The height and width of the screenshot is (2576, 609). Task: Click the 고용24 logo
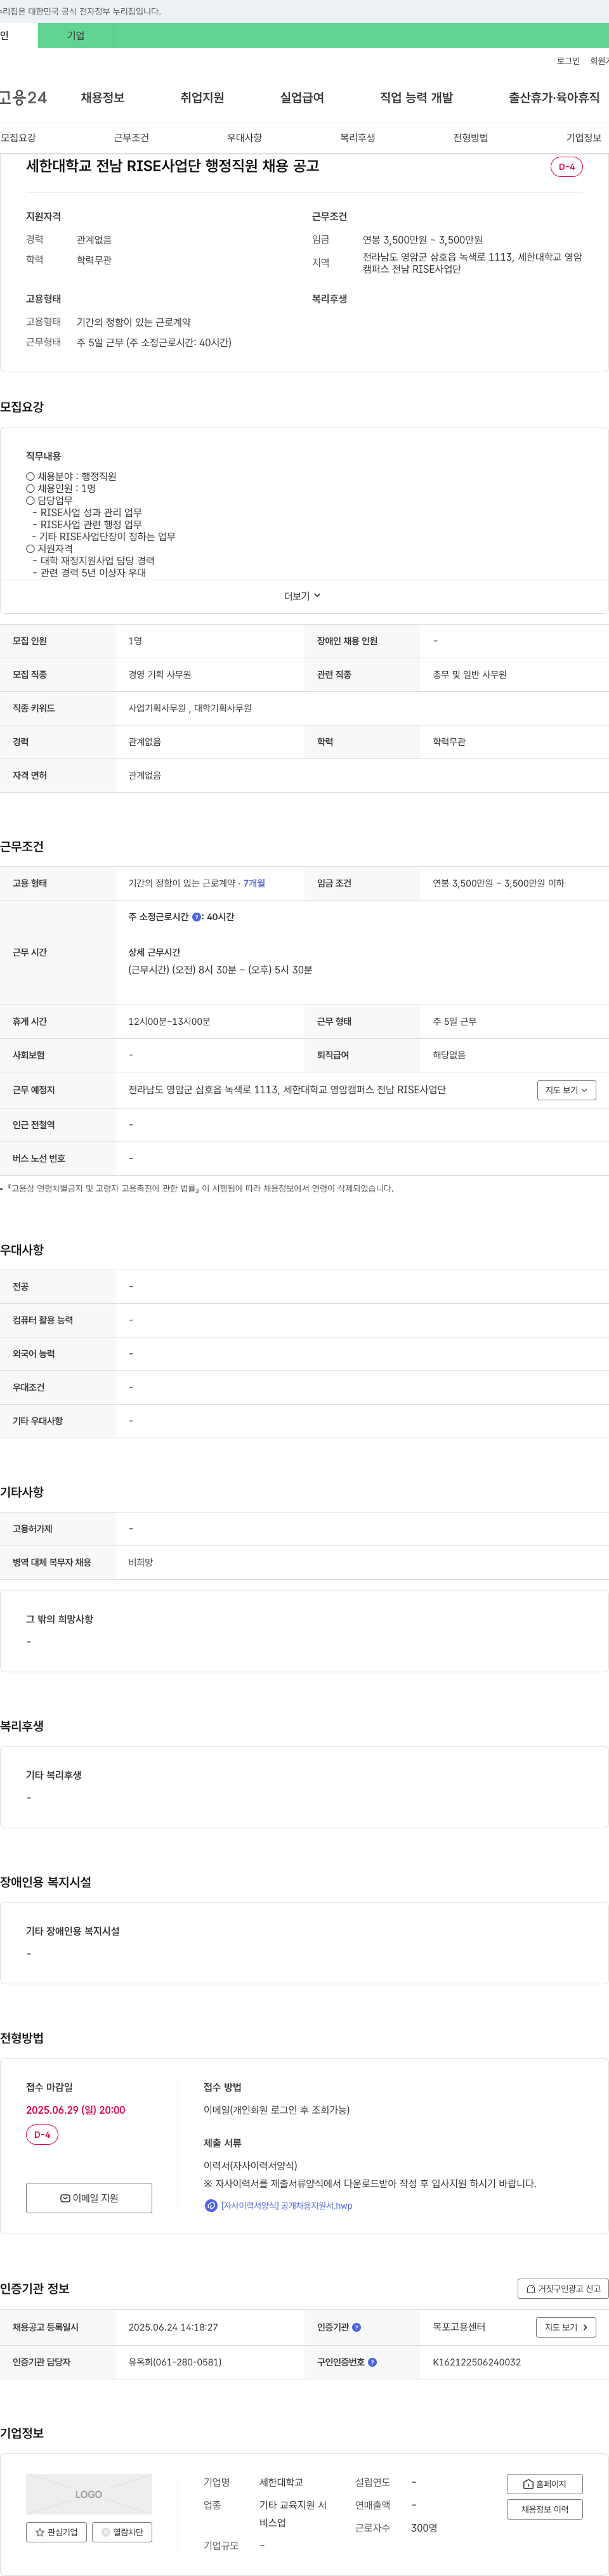coord(23,97)
